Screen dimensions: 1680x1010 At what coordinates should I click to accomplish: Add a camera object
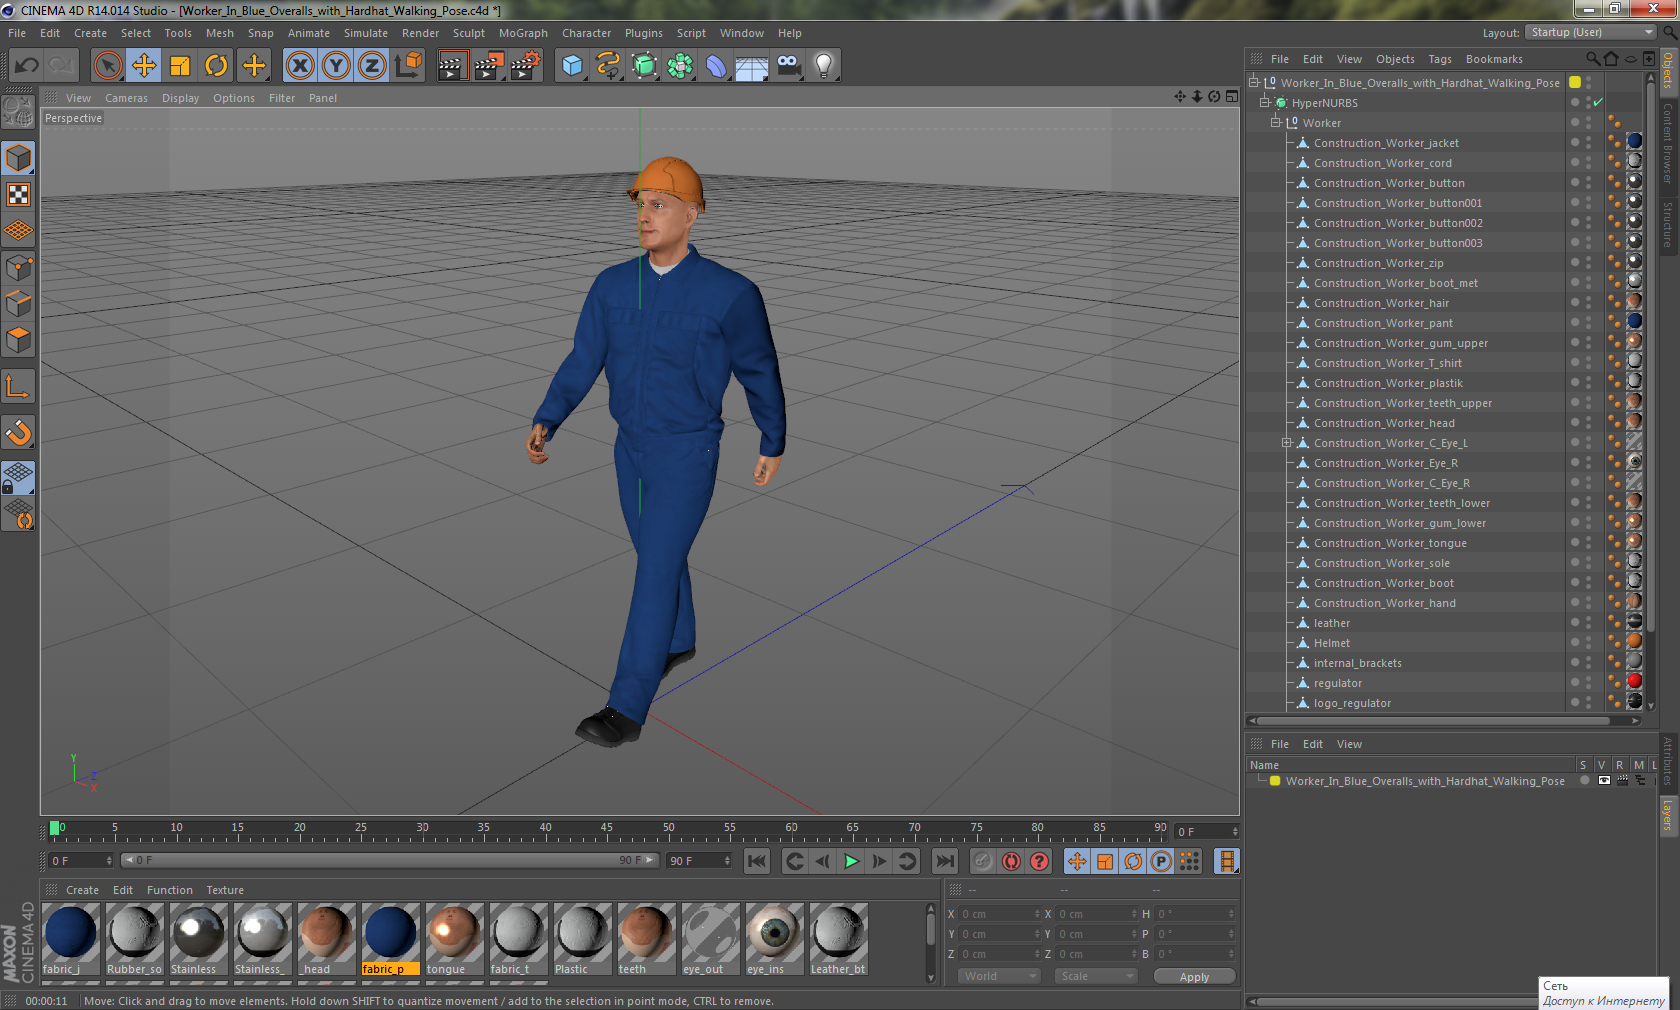788,66
